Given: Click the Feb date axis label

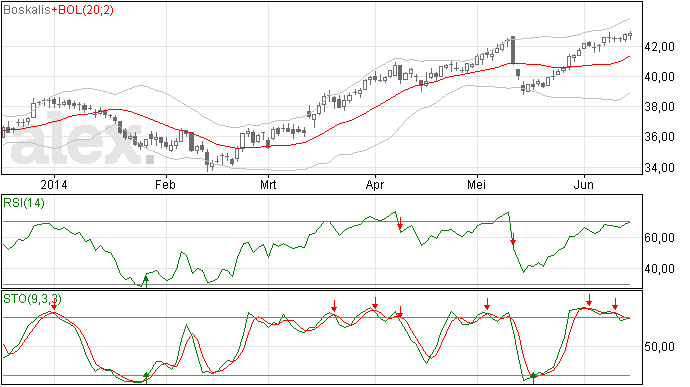Looking at the screenshot, I should (x=165, y=184).
